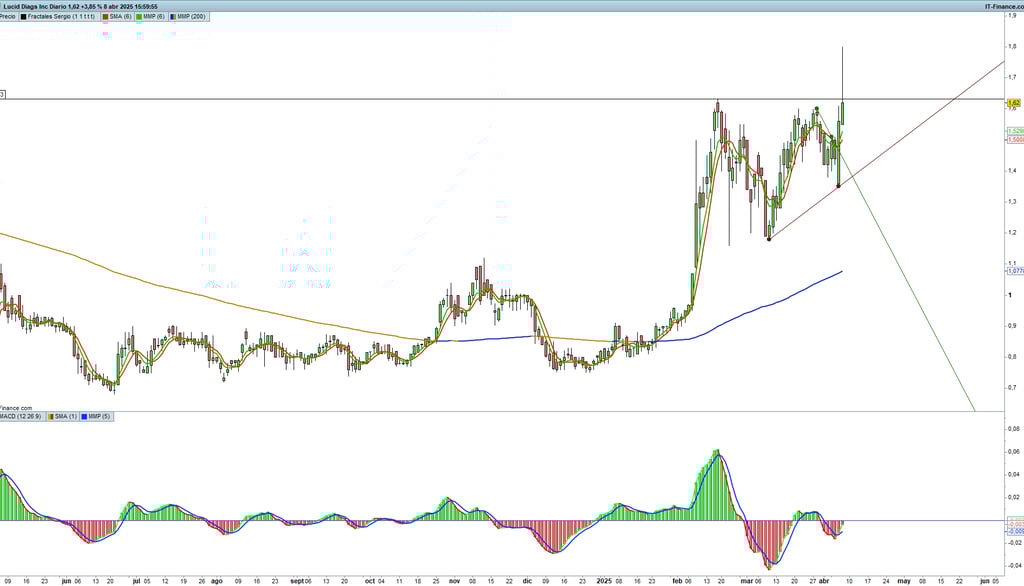Image resolution: width=1024 pixels, height=586 pixels.
Task: Click the MMP (5) blue swatch in the MACD panel
Action: click(84, 416)
